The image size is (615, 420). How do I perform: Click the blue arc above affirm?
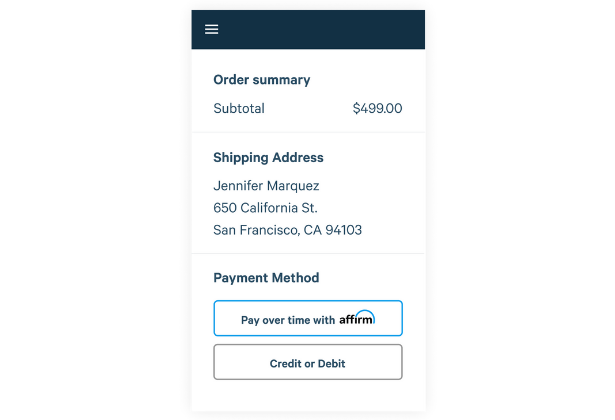pos(364,312)
